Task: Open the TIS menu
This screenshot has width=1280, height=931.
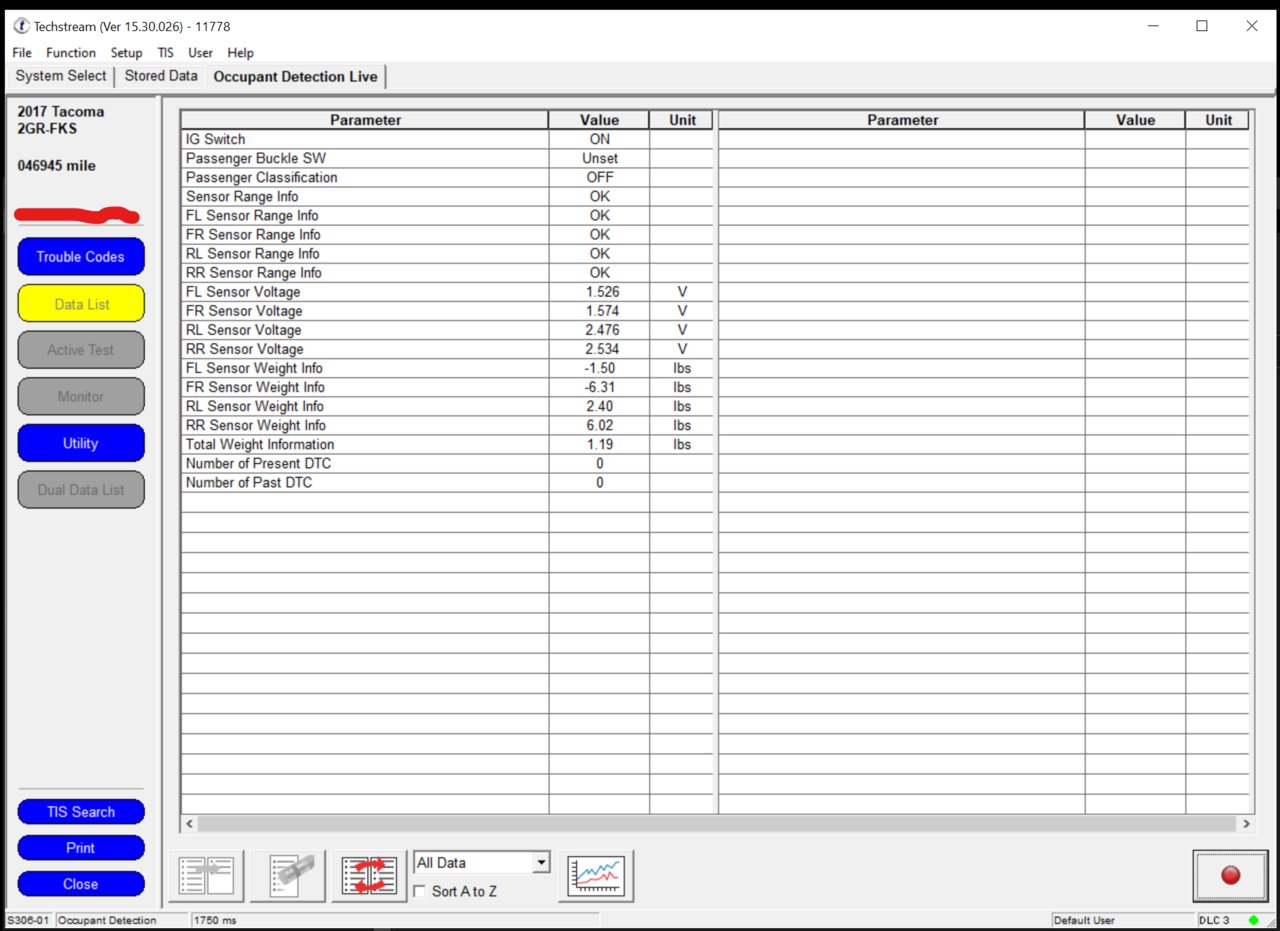Action: (165, 53)
